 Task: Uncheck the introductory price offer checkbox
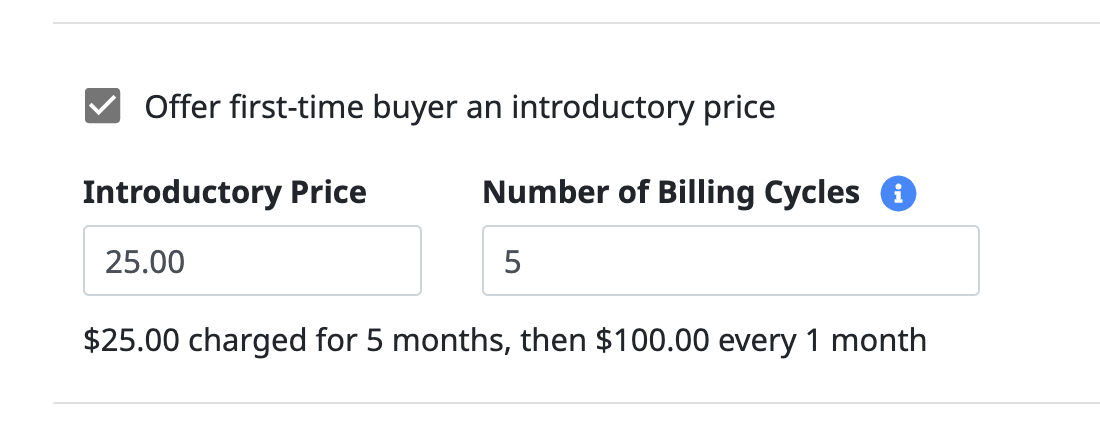102,106
